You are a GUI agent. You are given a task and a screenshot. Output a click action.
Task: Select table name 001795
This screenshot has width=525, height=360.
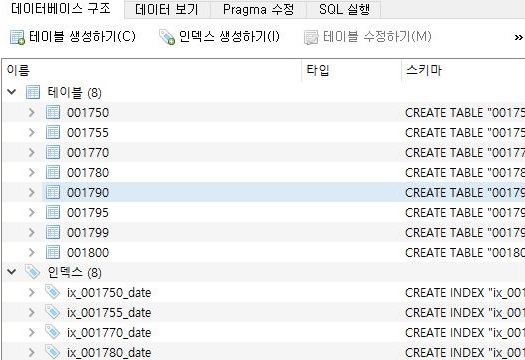coord(88,213)
